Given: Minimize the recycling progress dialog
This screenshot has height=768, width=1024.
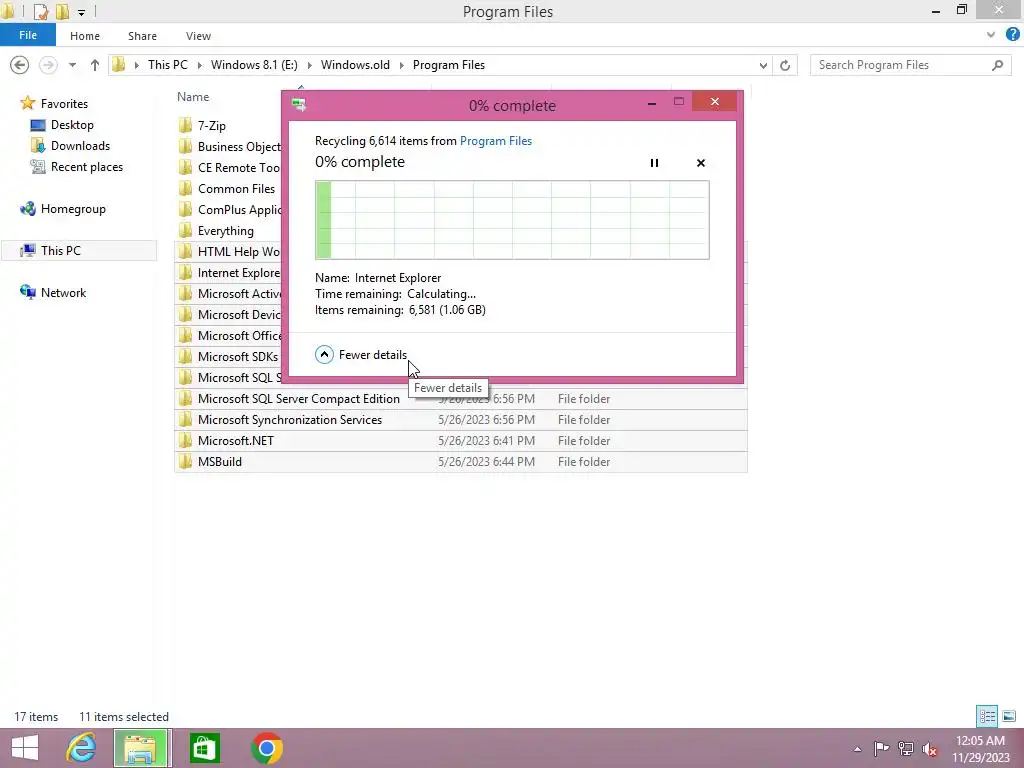Looking at the screenshot, I should (652, 103).
